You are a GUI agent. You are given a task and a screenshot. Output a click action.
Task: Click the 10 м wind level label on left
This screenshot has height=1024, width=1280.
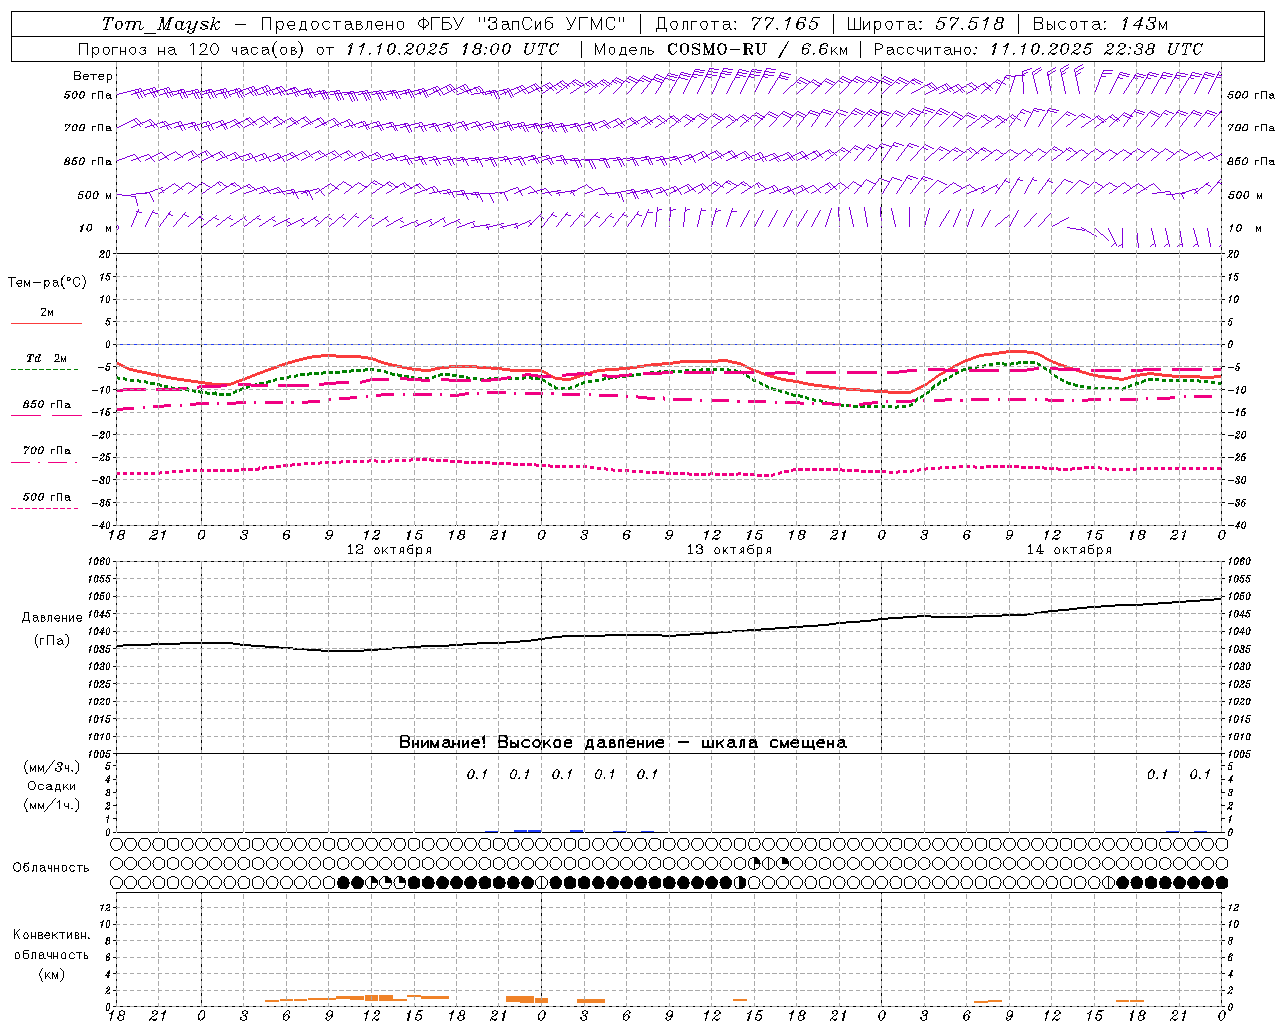click(x=96, y=228)
